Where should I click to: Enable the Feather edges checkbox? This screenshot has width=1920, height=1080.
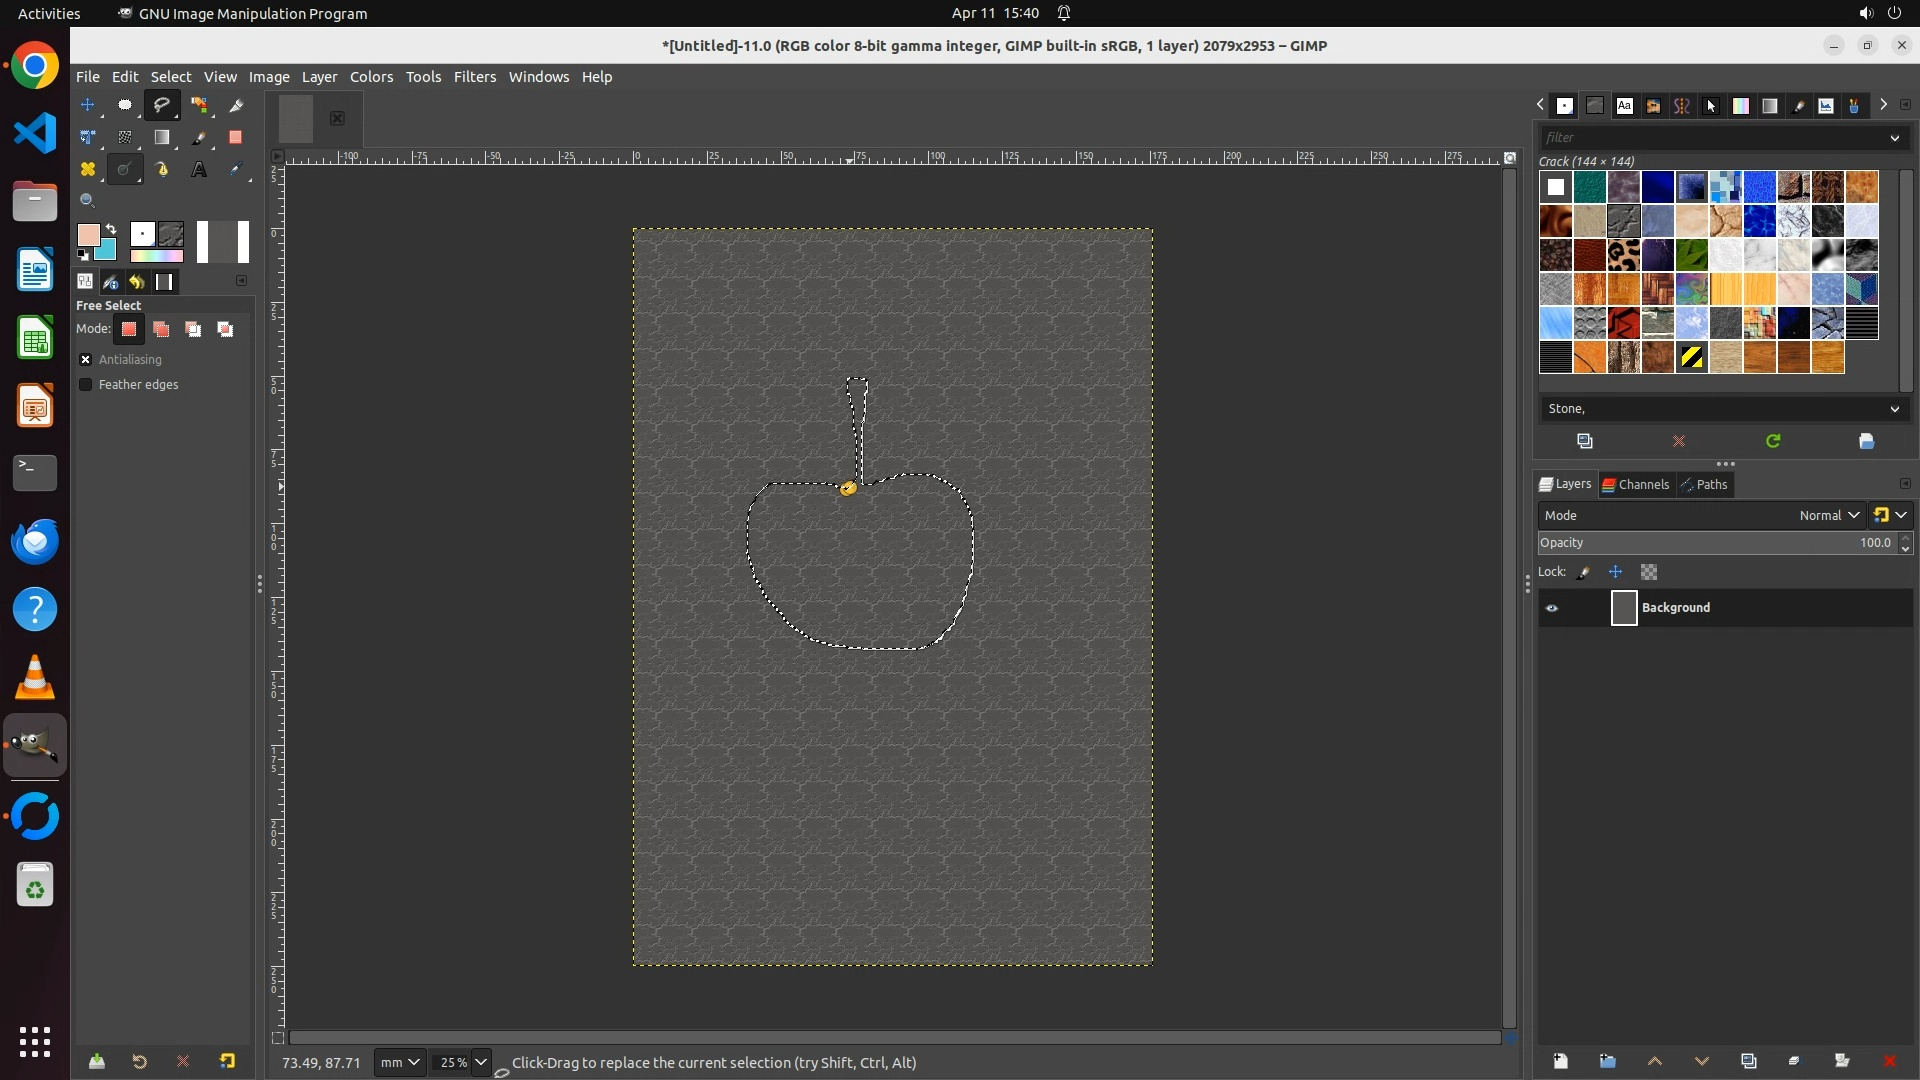[86, 385]
